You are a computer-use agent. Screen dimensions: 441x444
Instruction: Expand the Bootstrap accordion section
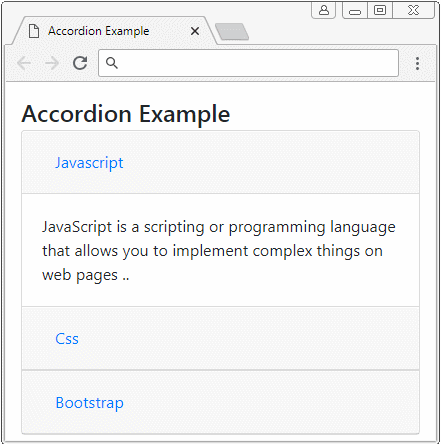[90, 403]
